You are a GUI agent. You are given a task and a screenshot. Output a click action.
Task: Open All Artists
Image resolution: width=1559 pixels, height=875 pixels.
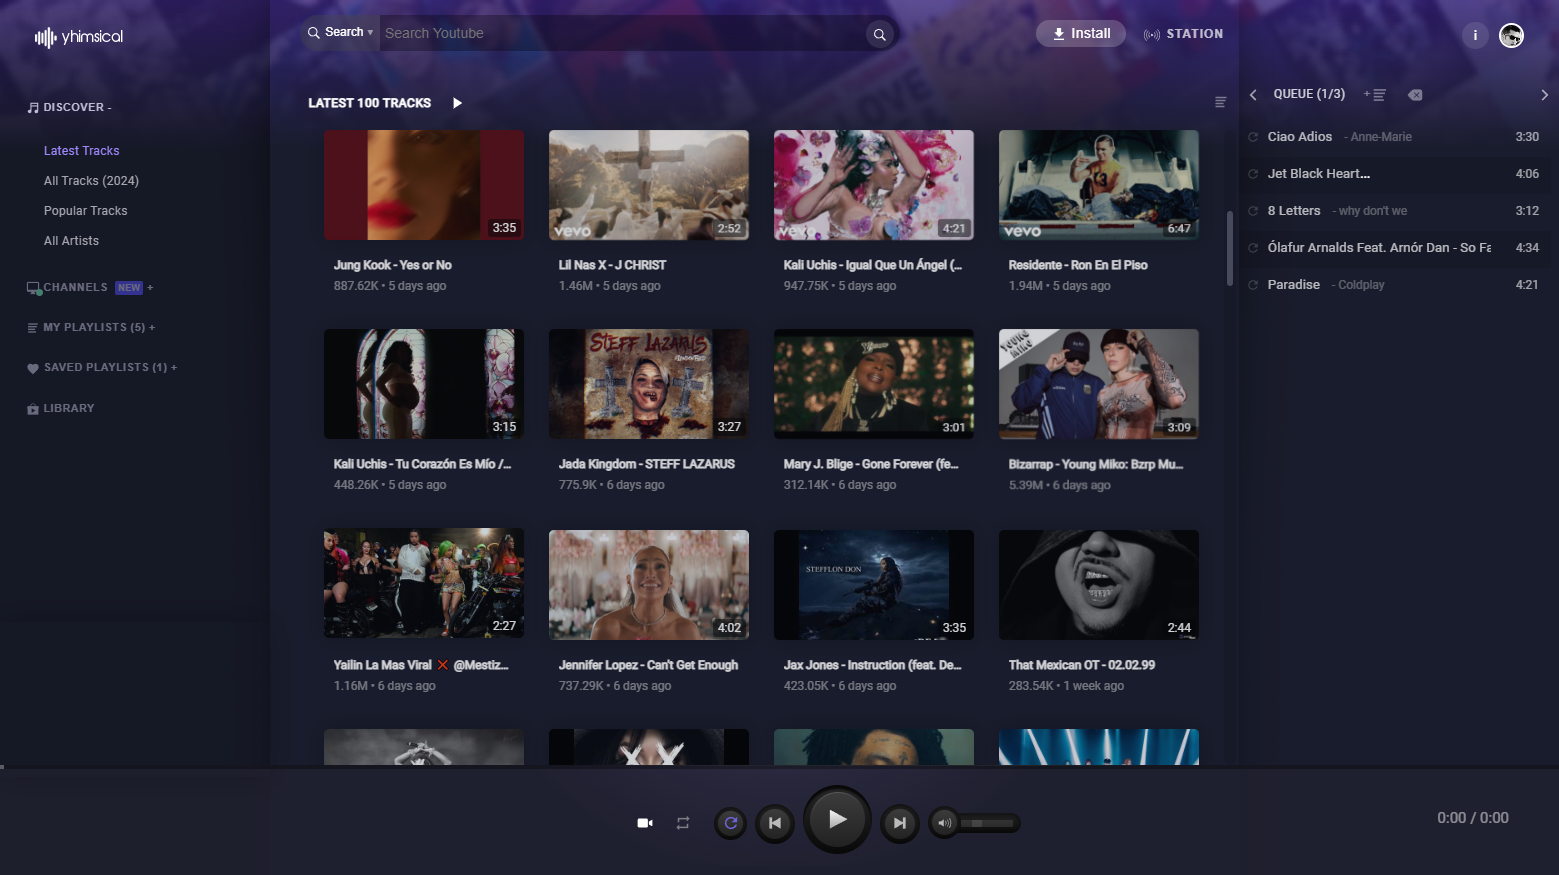point(71,241)
